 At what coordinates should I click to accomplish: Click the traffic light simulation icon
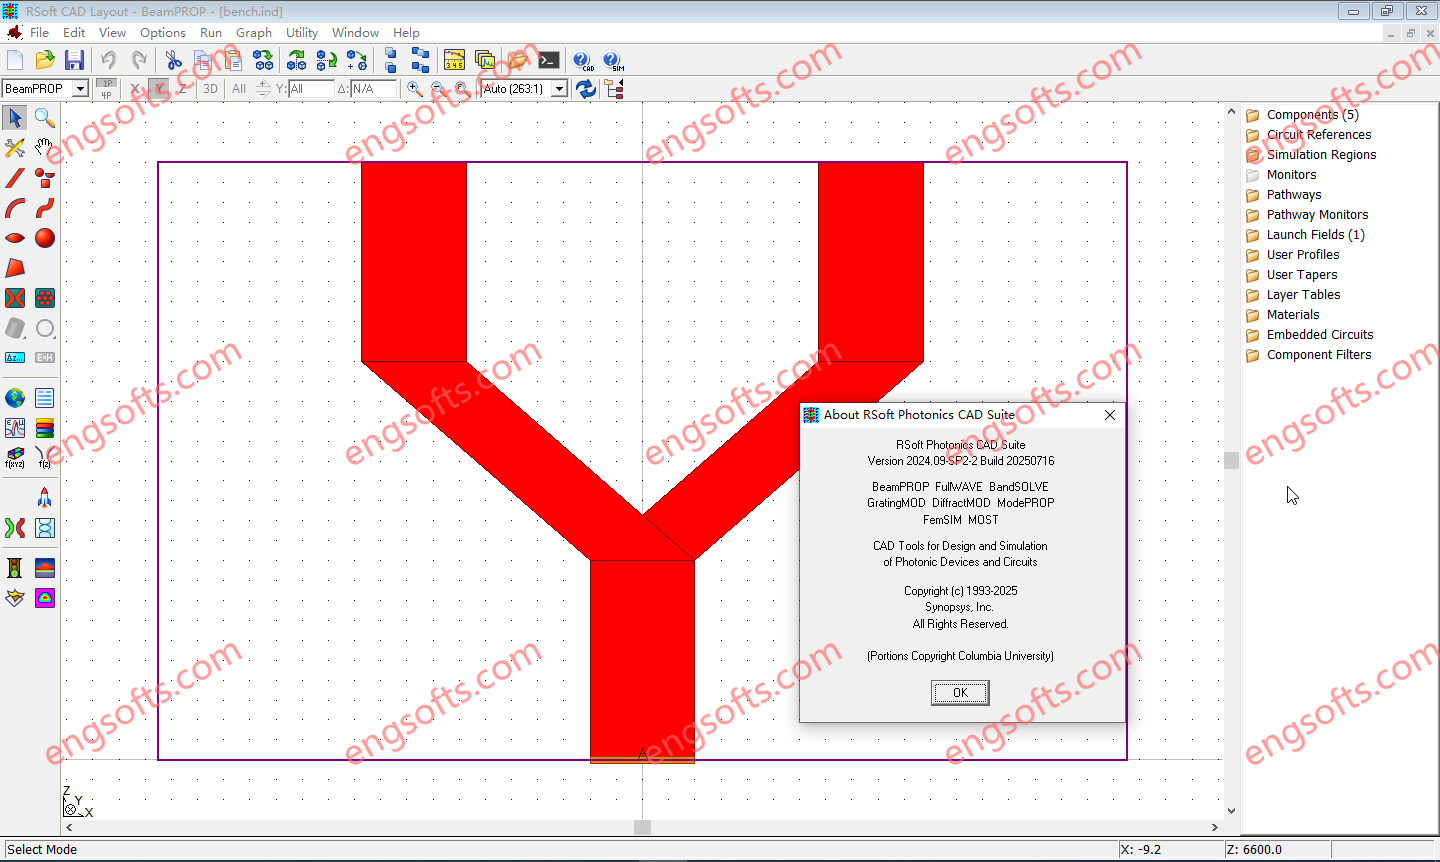[x=15, y=568]
